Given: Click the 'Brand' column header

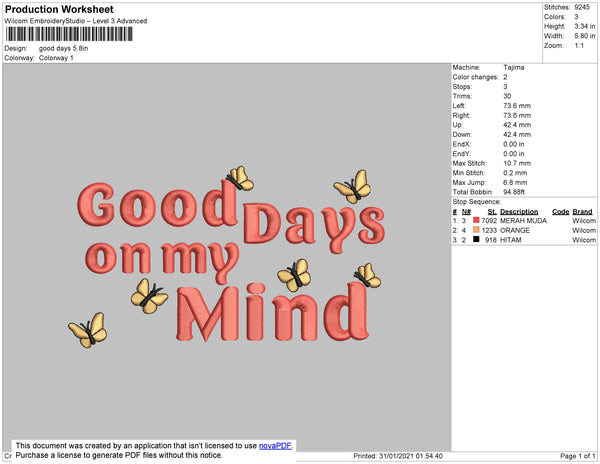Looking at the screenshot, I should coord(582,212).
